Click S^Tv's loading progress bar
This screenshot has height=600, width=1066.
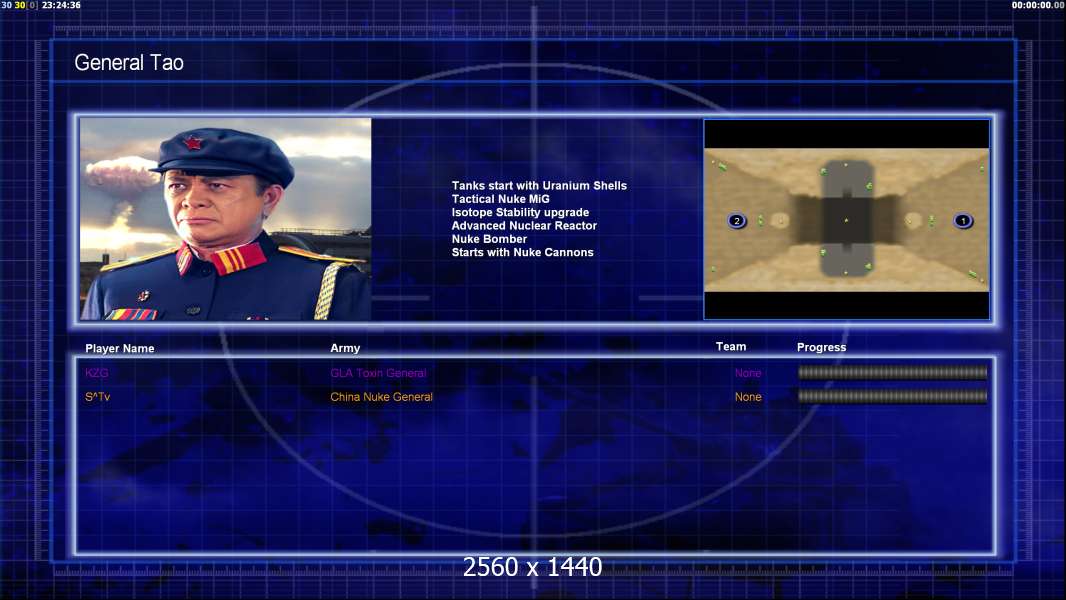point(892,397)
